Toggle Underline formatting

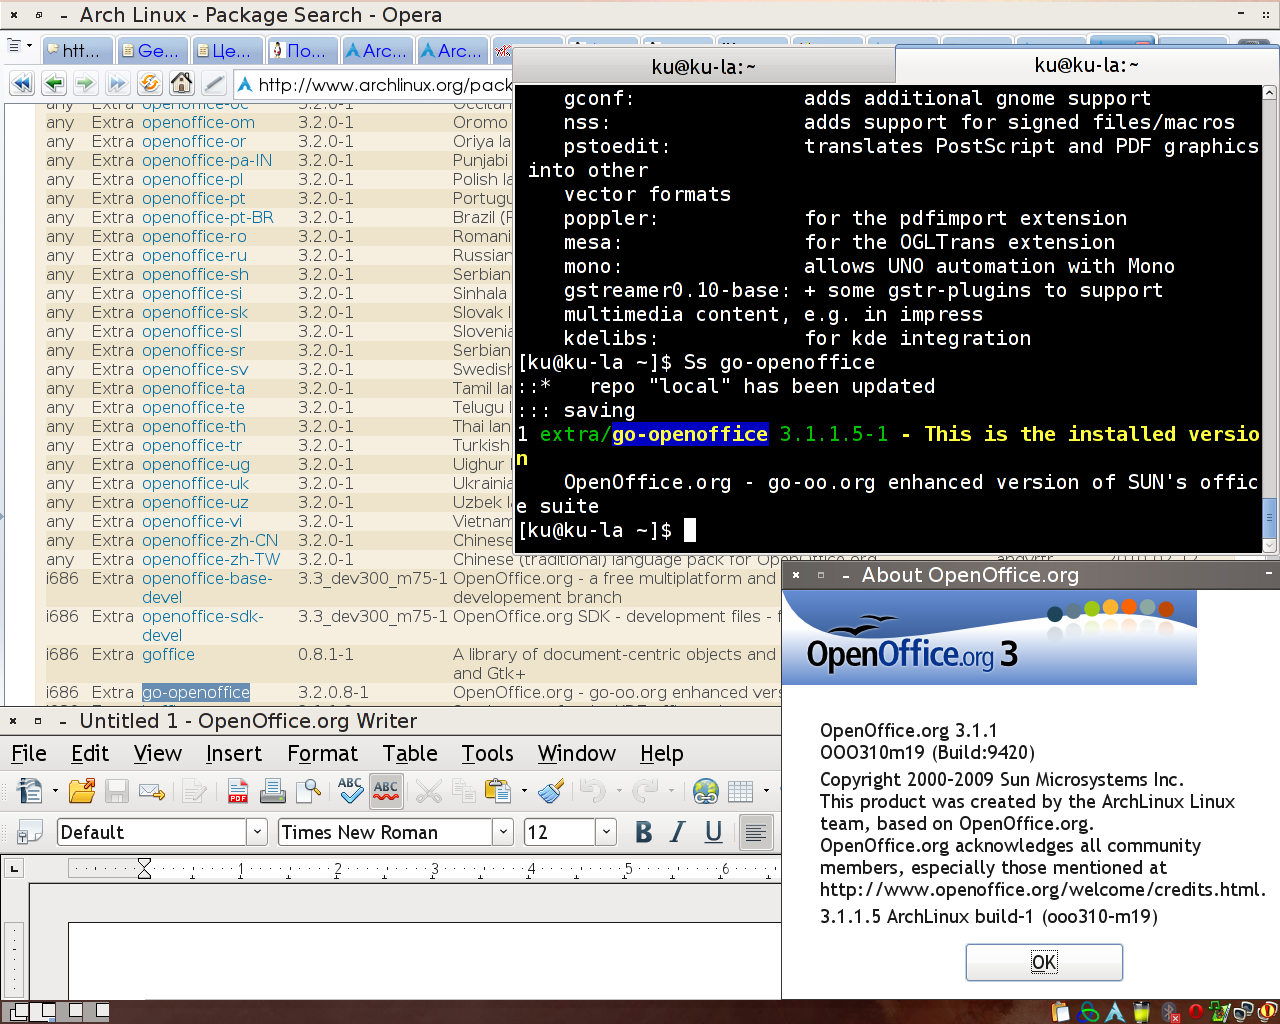pyautogui.click(x=713, y=832)
